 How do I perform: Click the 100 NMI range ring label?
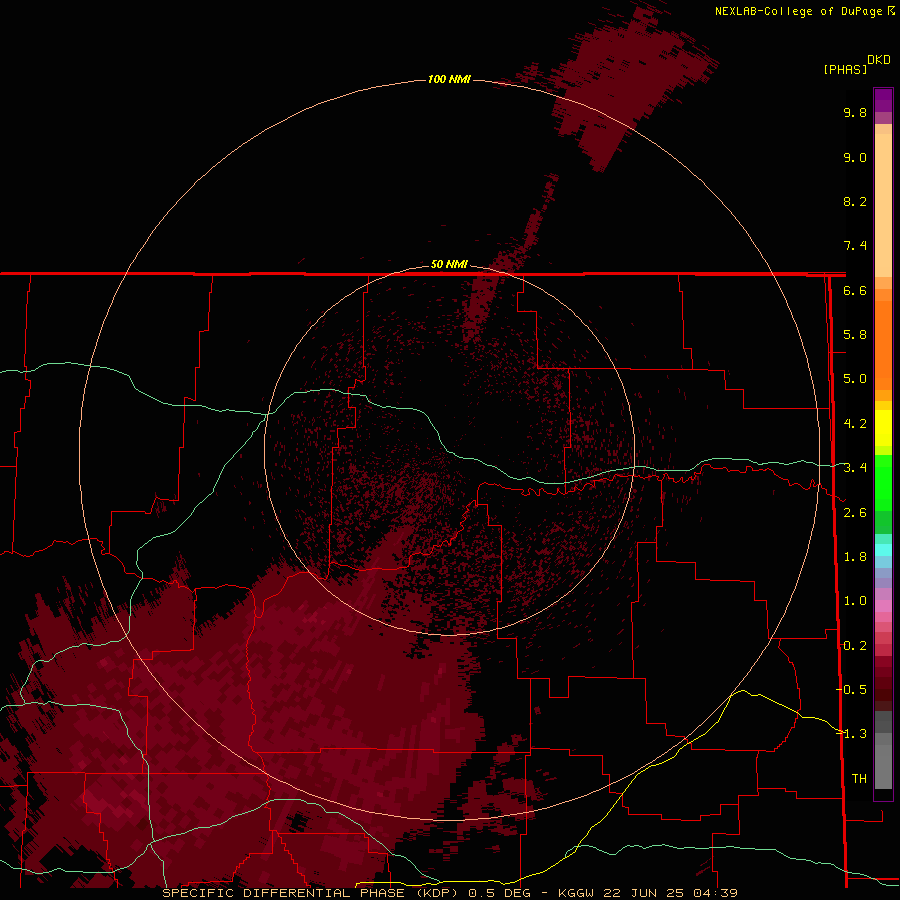(449, 79)
